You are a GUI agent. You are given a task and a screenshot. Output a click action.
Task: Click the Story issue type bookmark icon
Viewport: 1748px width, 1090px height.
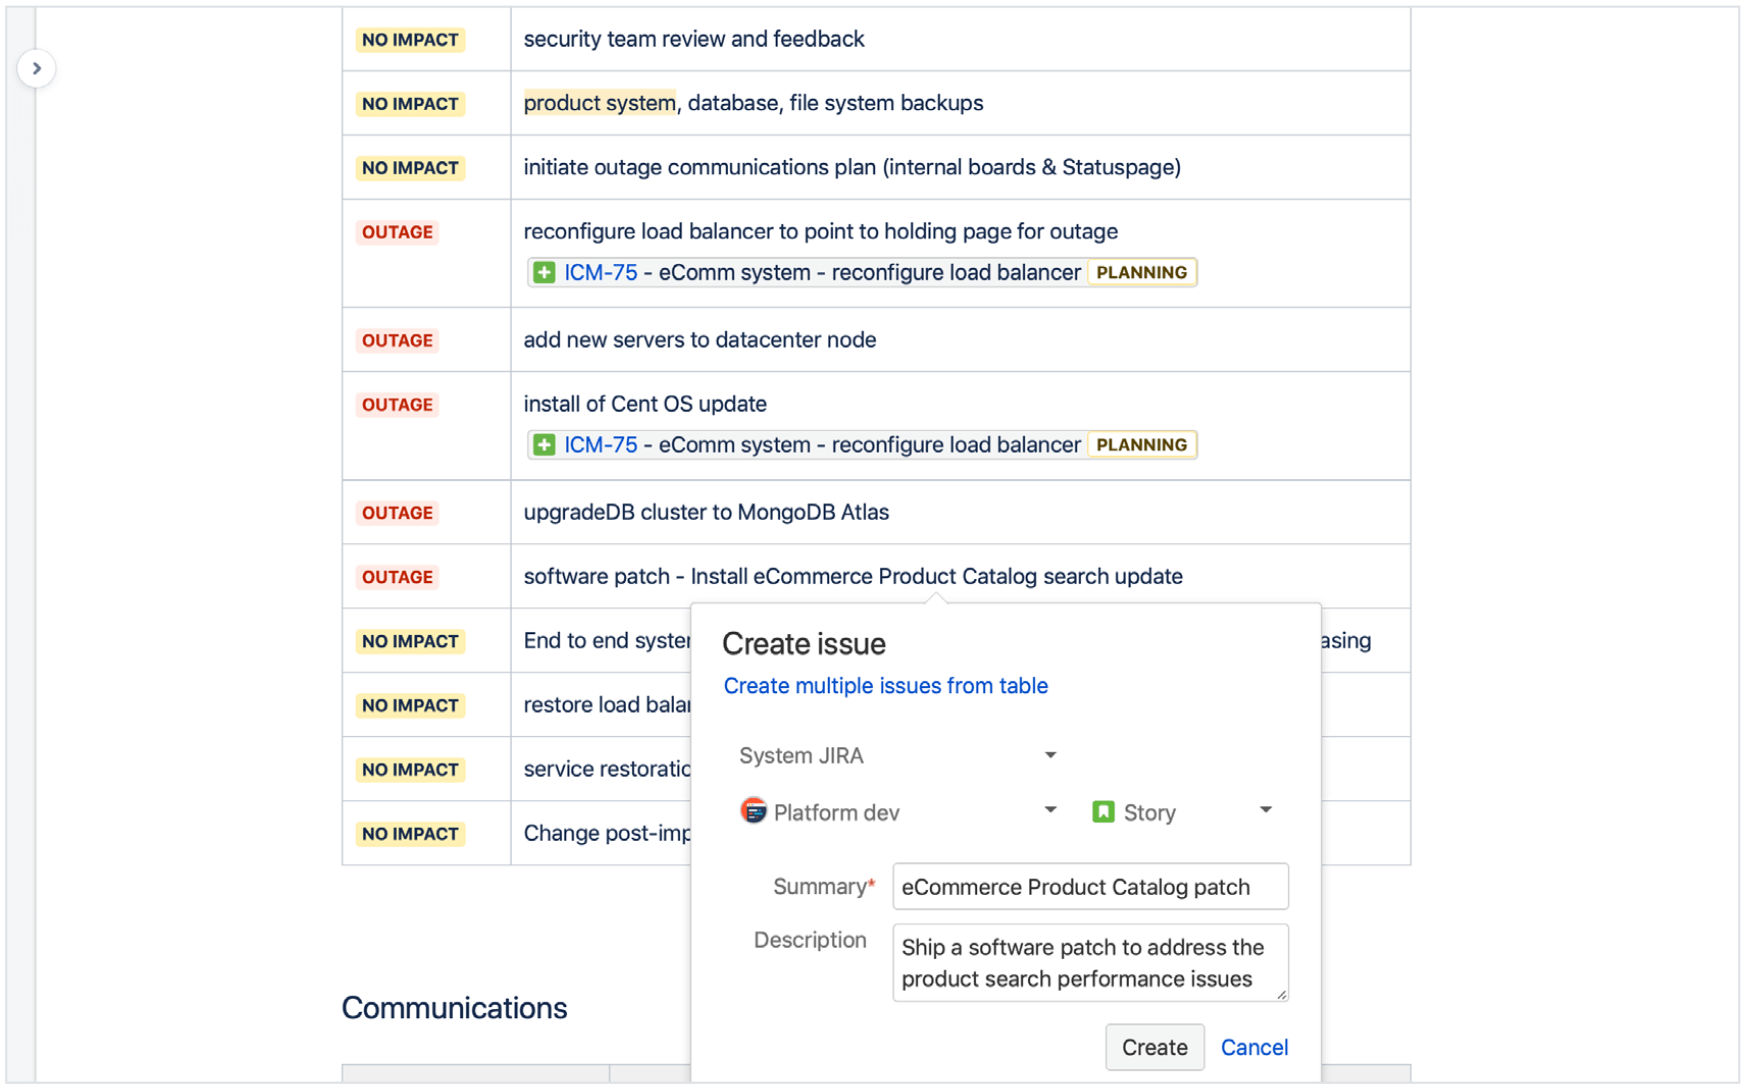(1103, 811)
